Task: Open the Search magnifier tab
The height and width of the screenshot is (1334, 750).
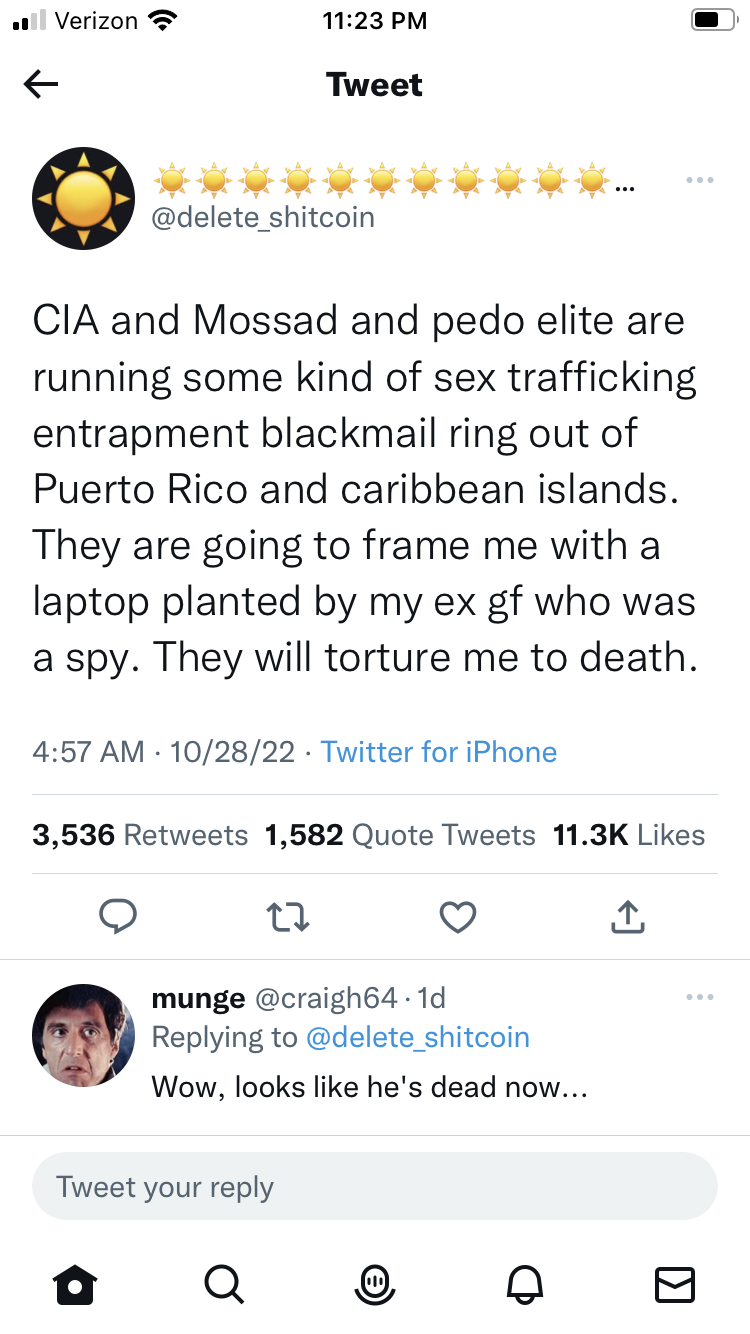Action: (223, 1283)
